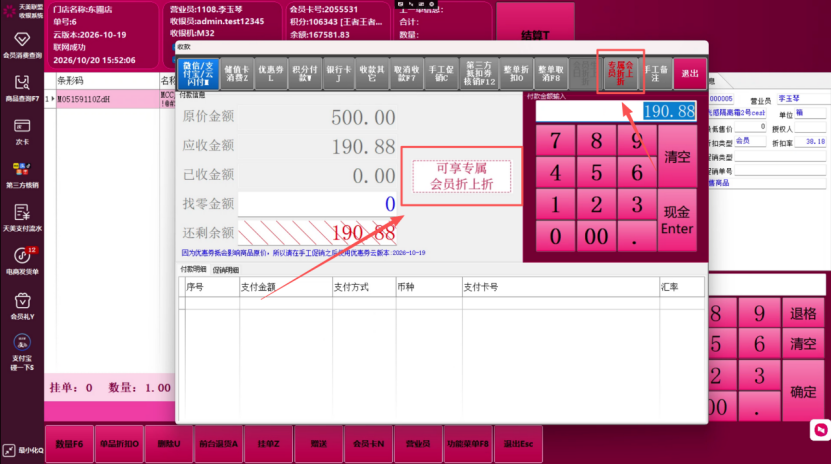Click 退格 on main window keypad
The image size is (831, 464).
pyautogui.click(x=803, y=314)
